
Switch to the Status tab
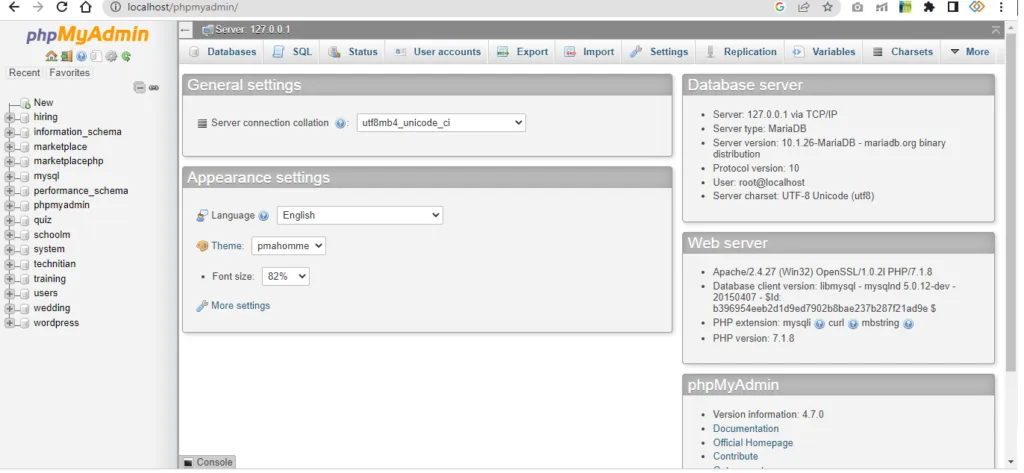point(353,52)
